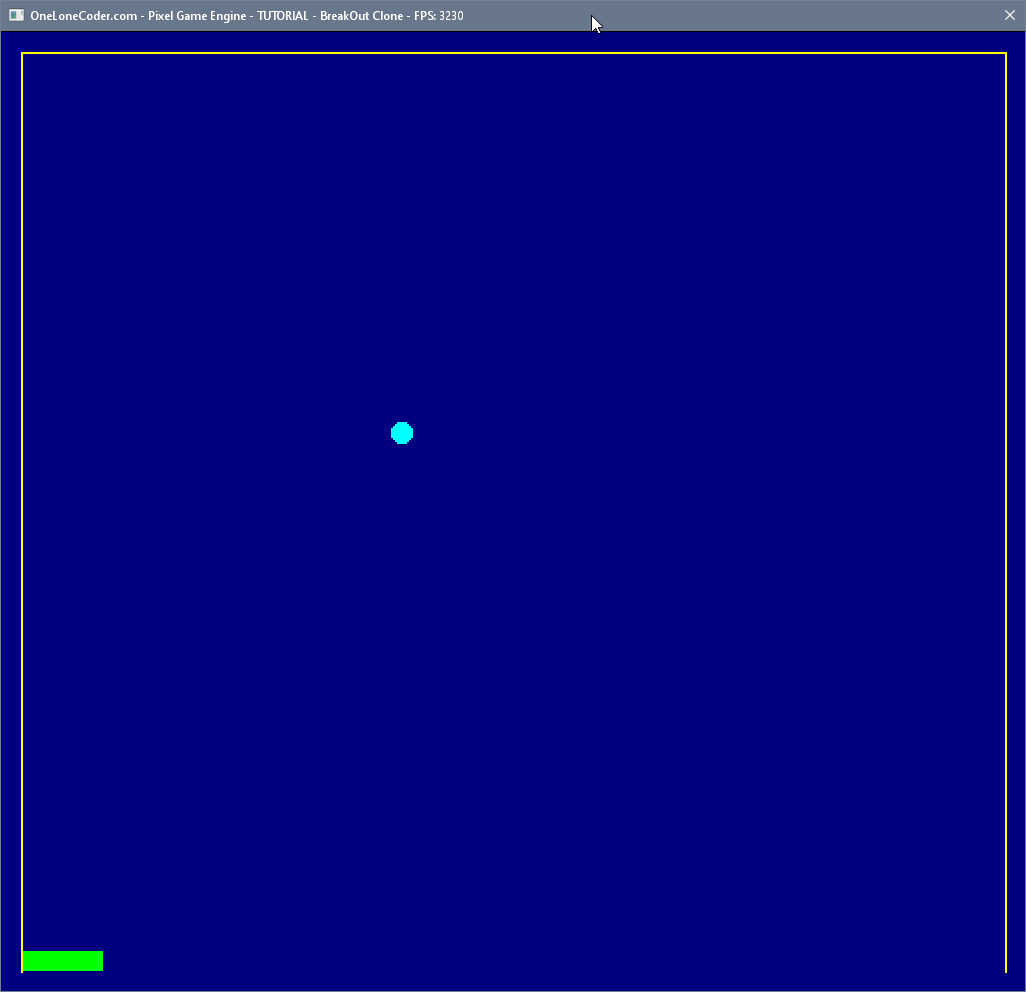Click the application icon in the title bar

[x=16, y=15]
